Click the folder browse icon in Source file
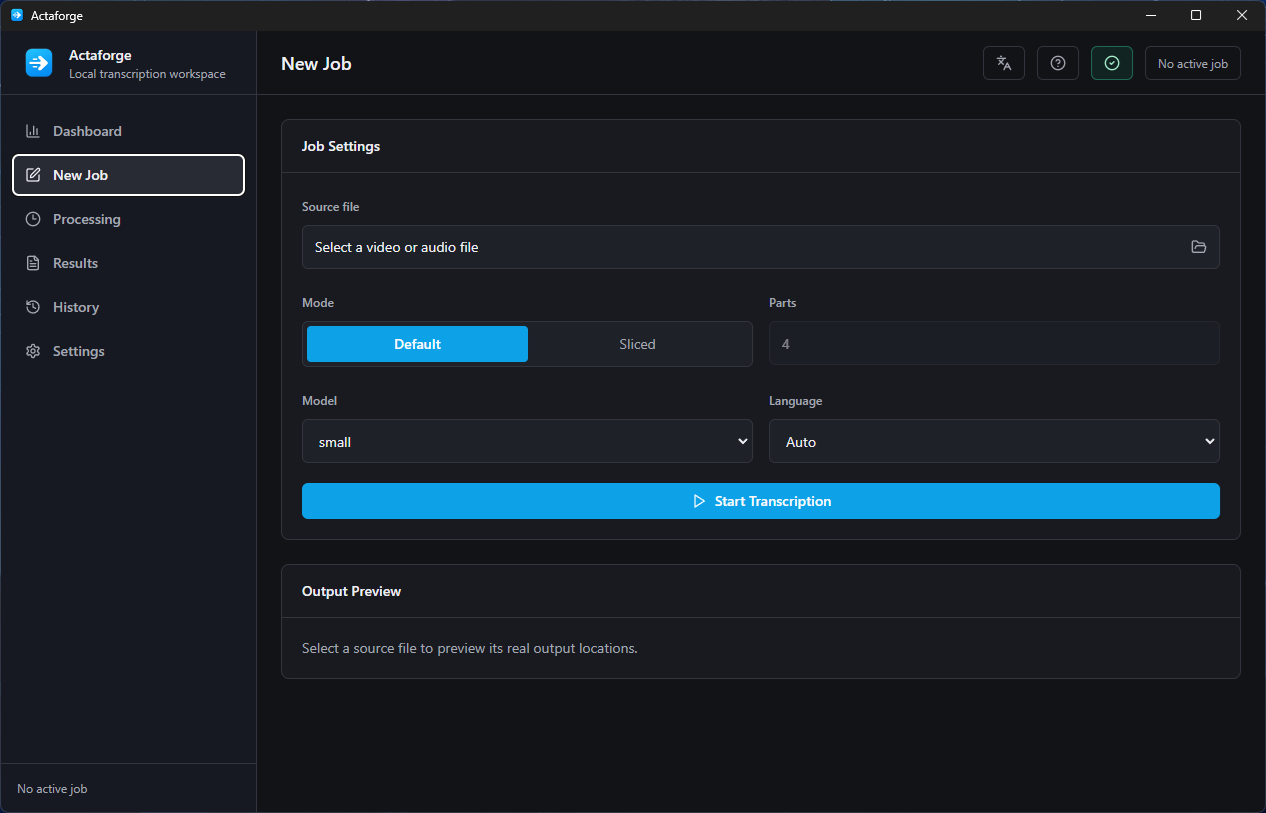Screen dimensions: 1266x813 coord(1199,247)
